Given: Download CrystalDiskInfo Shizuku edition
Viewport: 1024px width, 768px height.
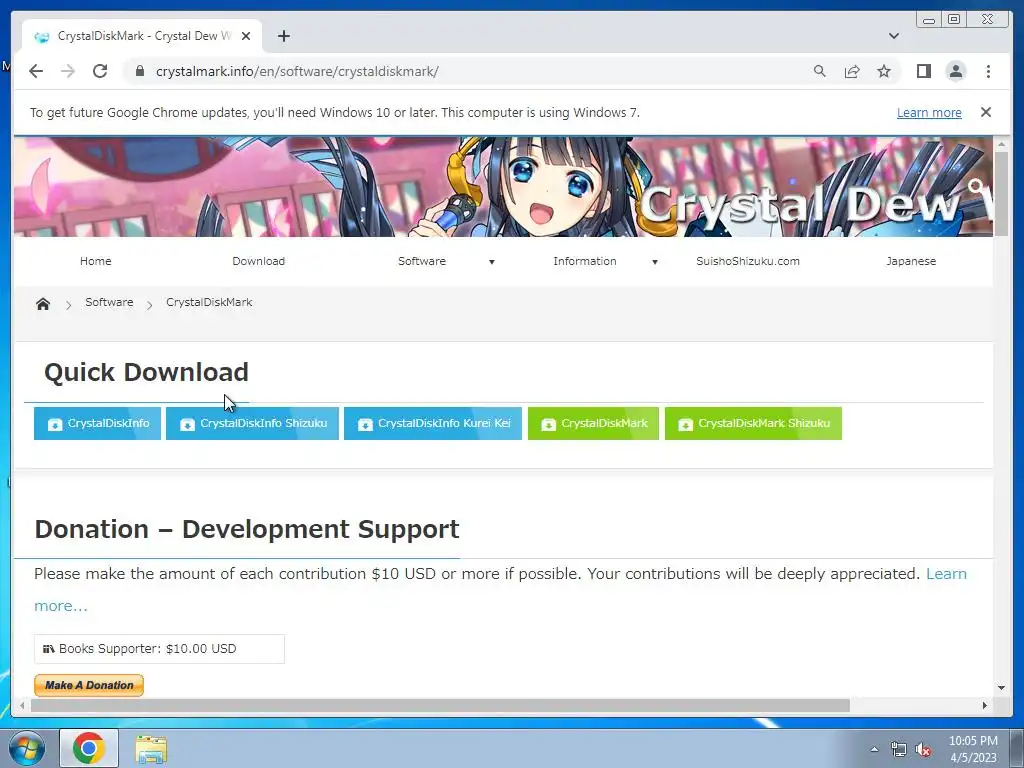Looking at the screenshot, I should pyautogui.click(x=252, y=423).
